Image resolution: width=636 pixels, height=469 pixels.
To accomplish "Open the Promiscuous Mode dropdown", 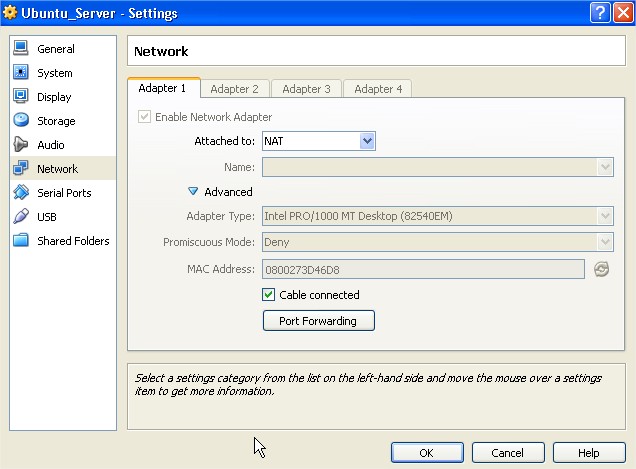I will (x=437, y=242).
